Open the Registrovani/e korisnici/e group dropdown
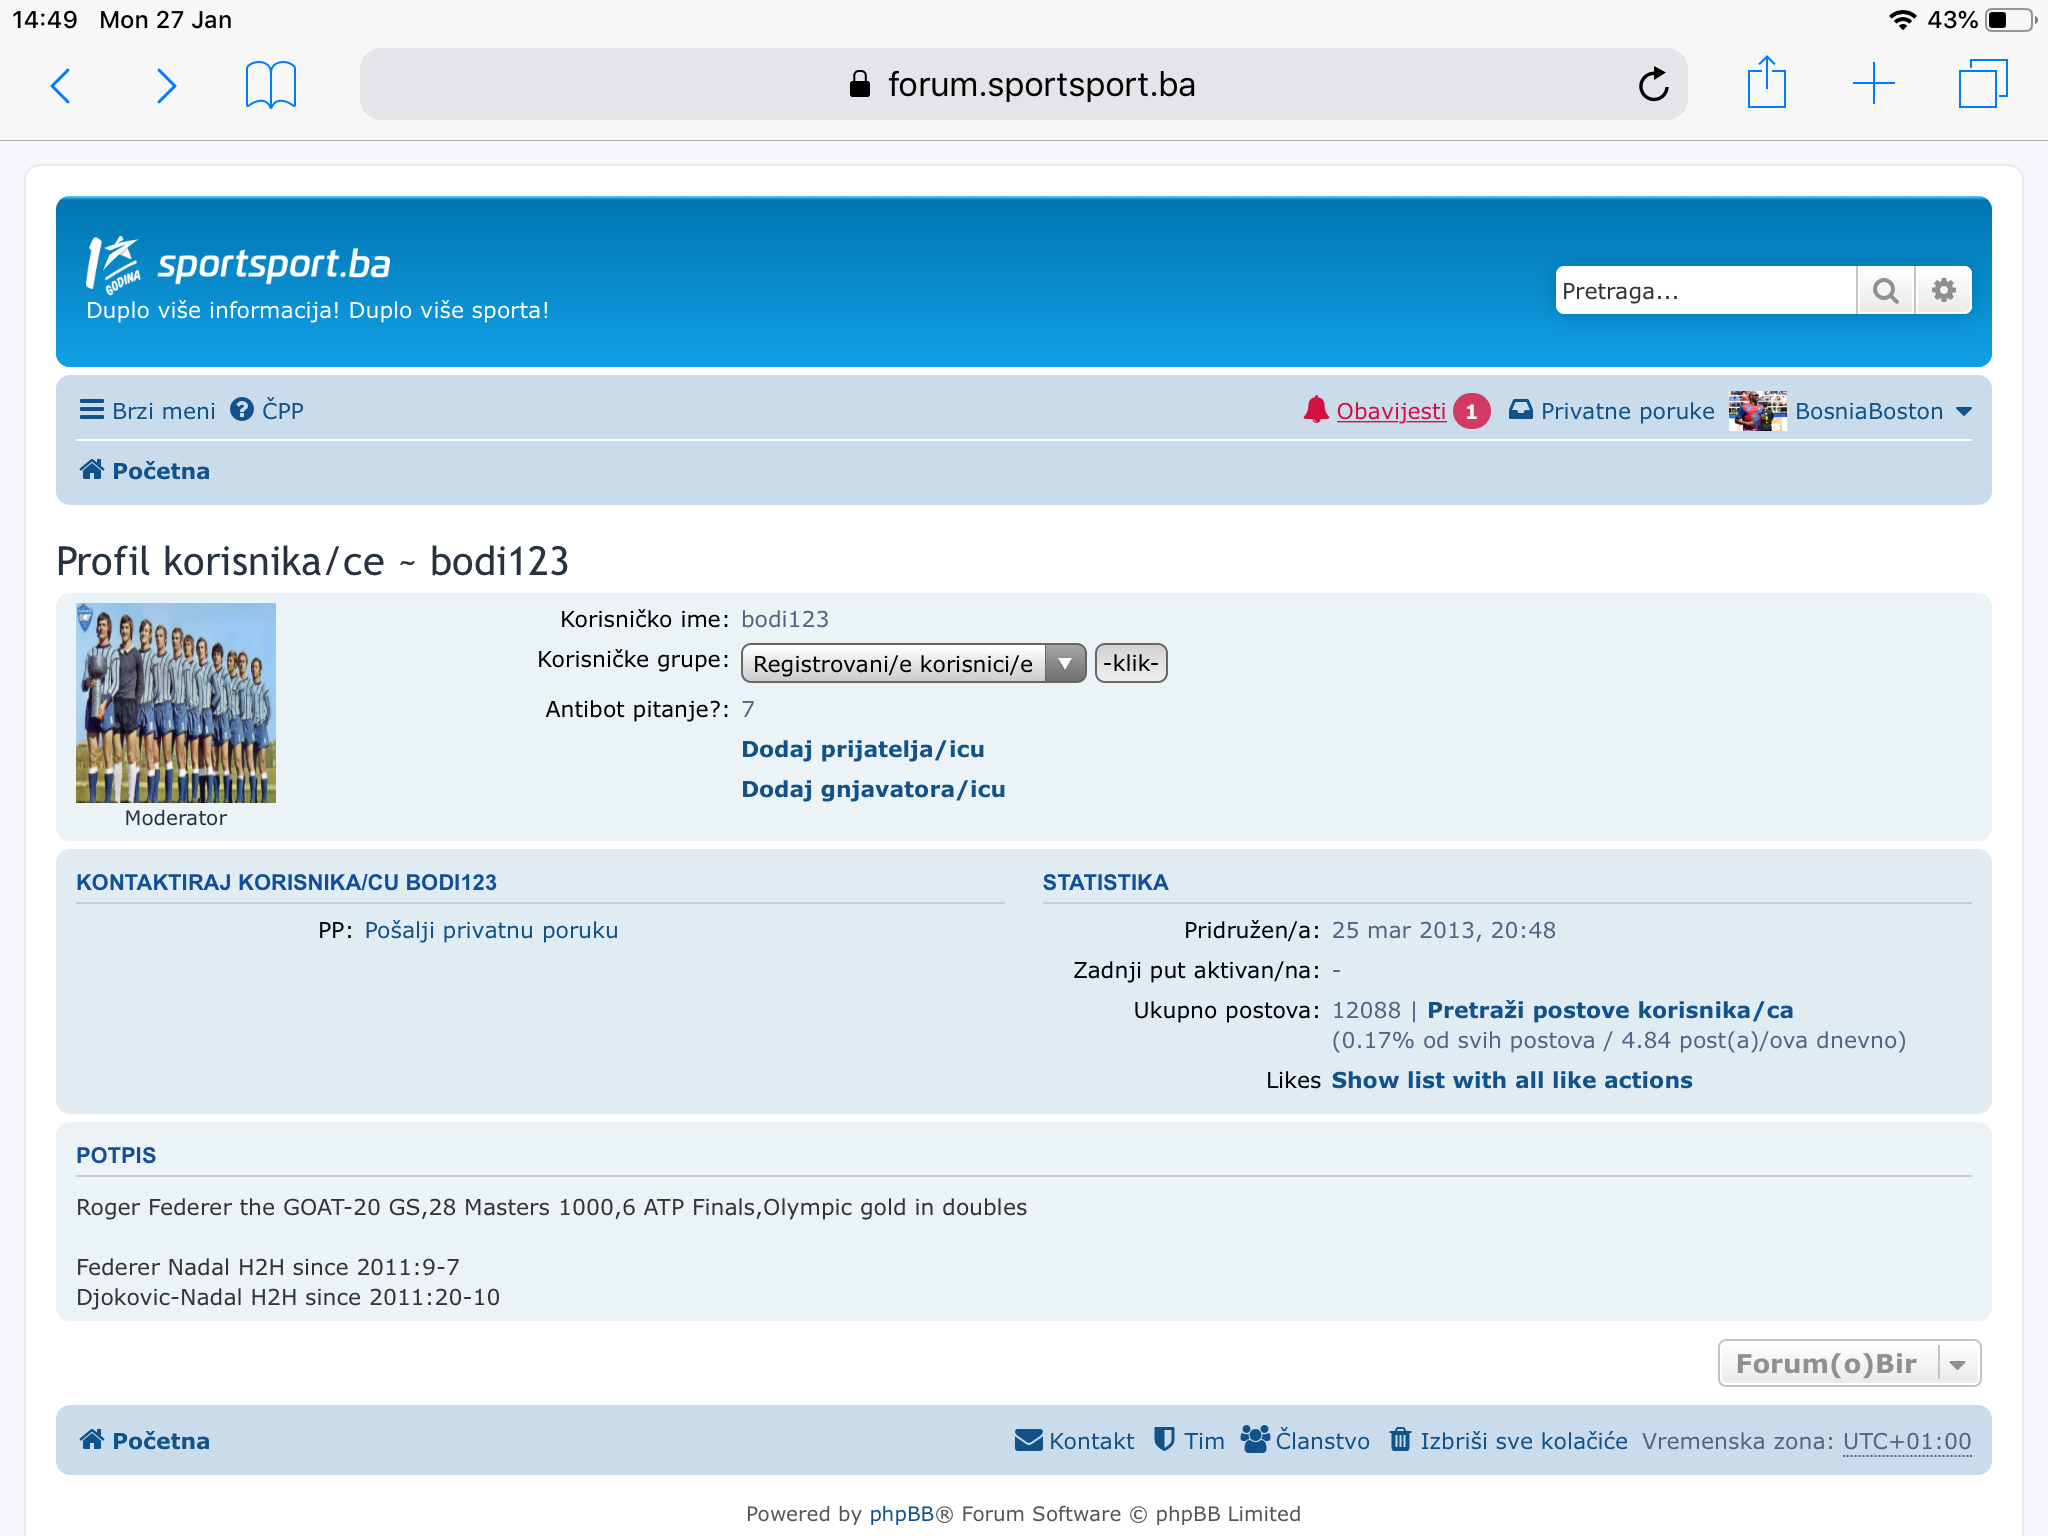Viewport: 2048px width, 1536px height. (912, 664)
